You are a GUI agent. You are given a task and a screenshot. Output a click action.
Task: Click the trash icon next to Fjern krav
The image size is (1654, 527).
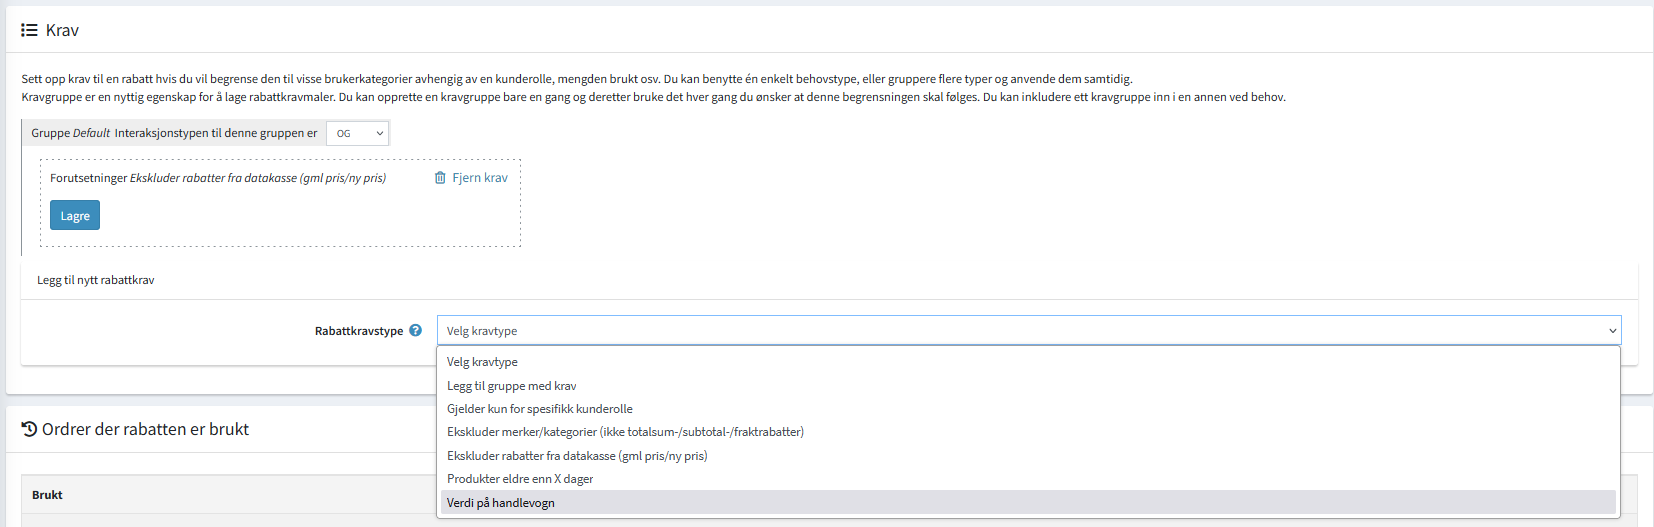click(440, 178)
